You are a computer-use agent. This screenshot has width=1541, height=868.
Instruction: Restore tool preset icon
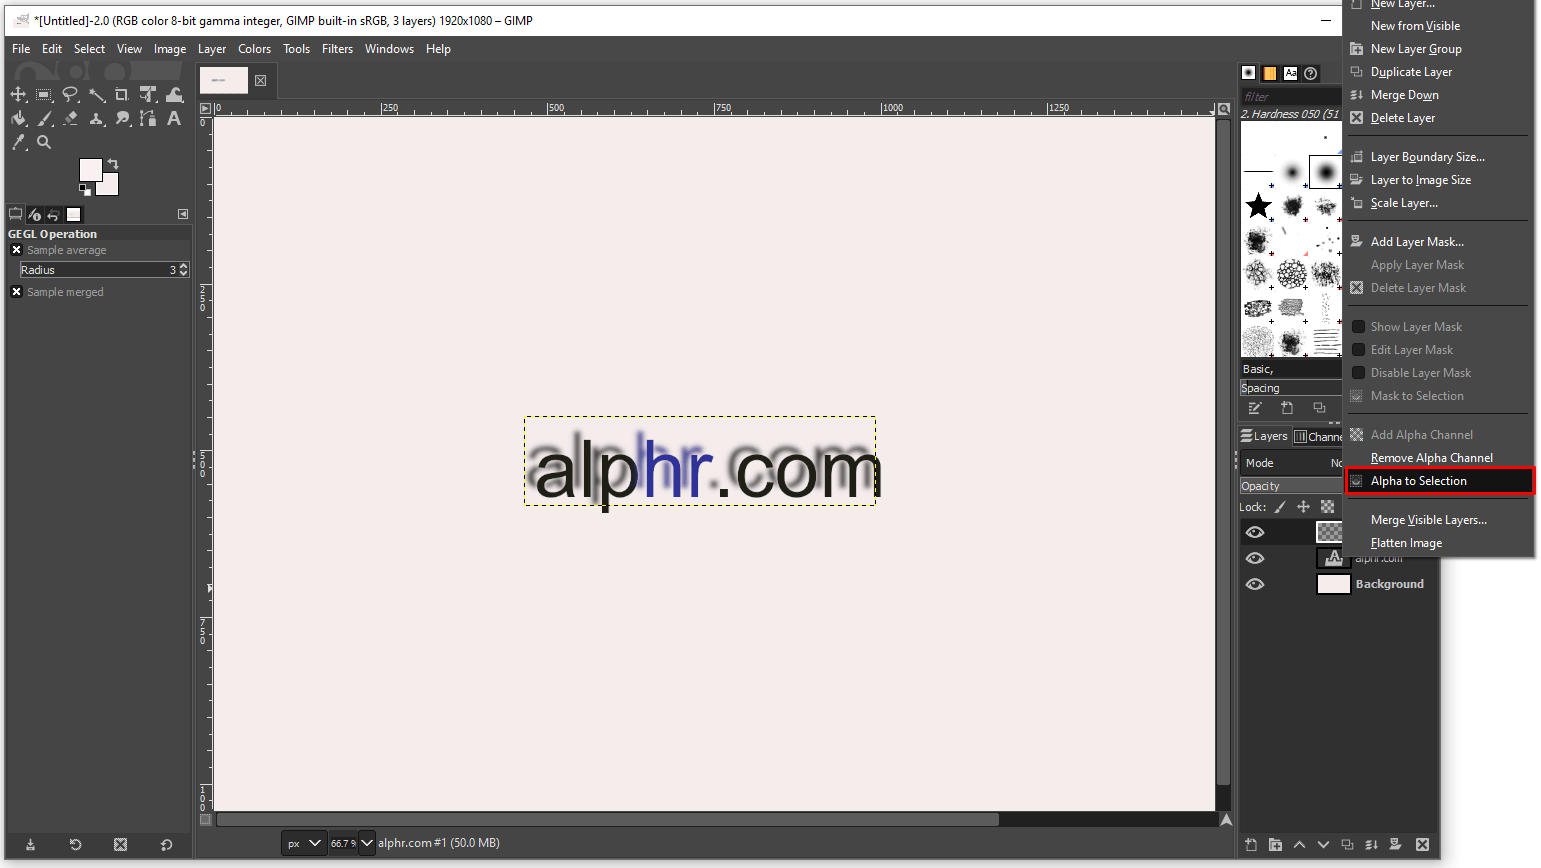[75, 845]
